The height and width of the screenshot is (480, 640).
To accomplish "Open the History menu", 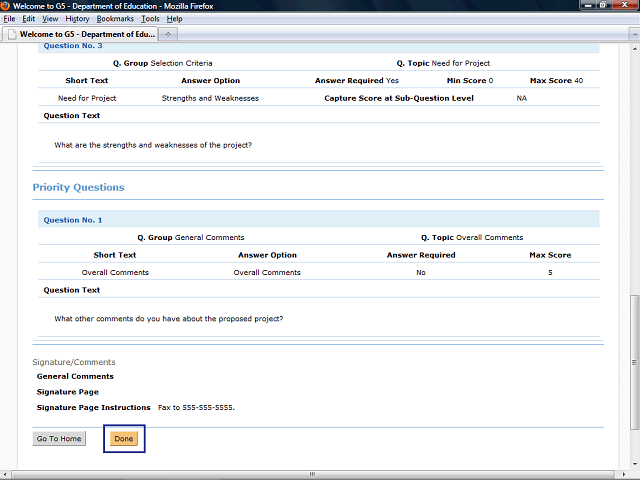I will pos(77,19).
